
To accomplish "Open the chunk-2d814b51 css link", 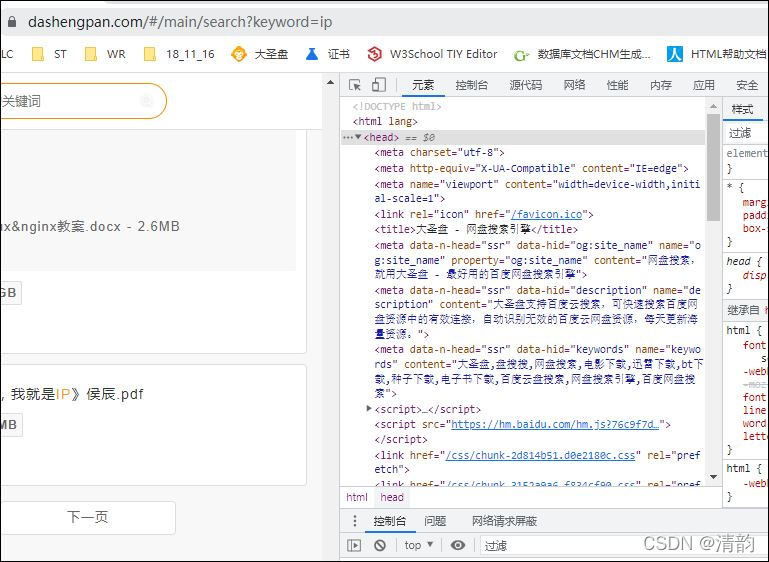I will (x=540, y=455).
